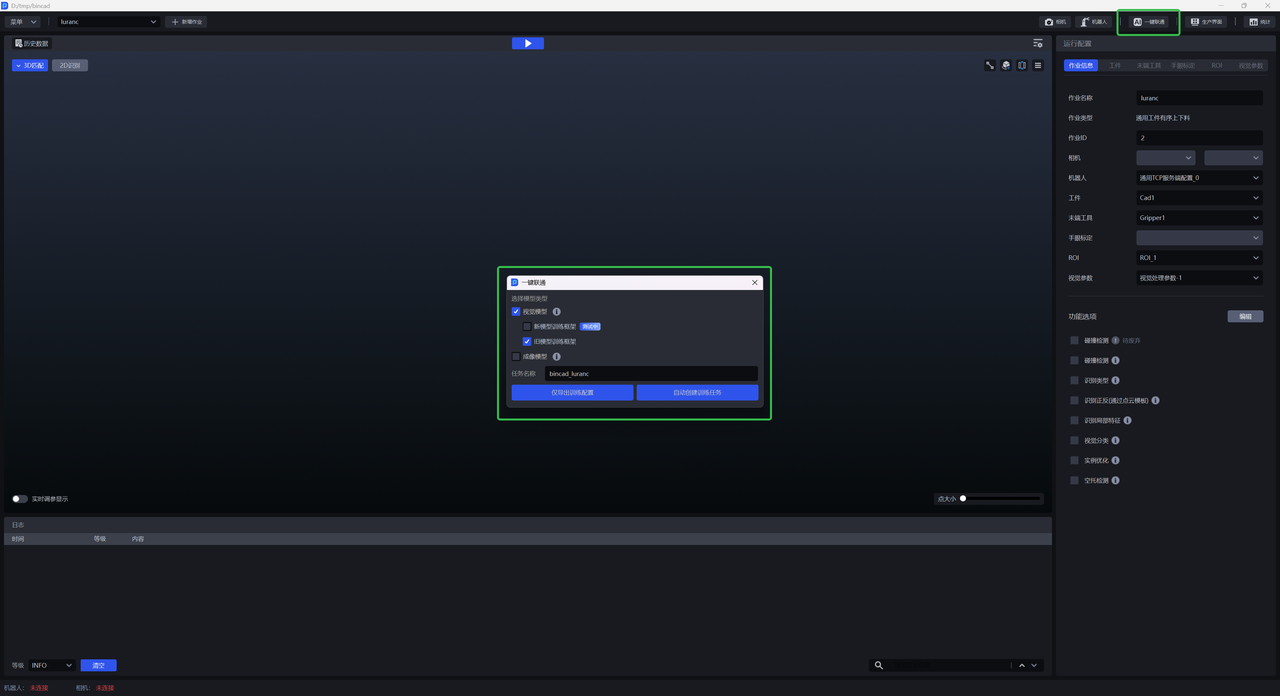The image size is (1280, 696).
Task: Uncheck the 视觉模型 checkbox
Action: click(516, 312)
